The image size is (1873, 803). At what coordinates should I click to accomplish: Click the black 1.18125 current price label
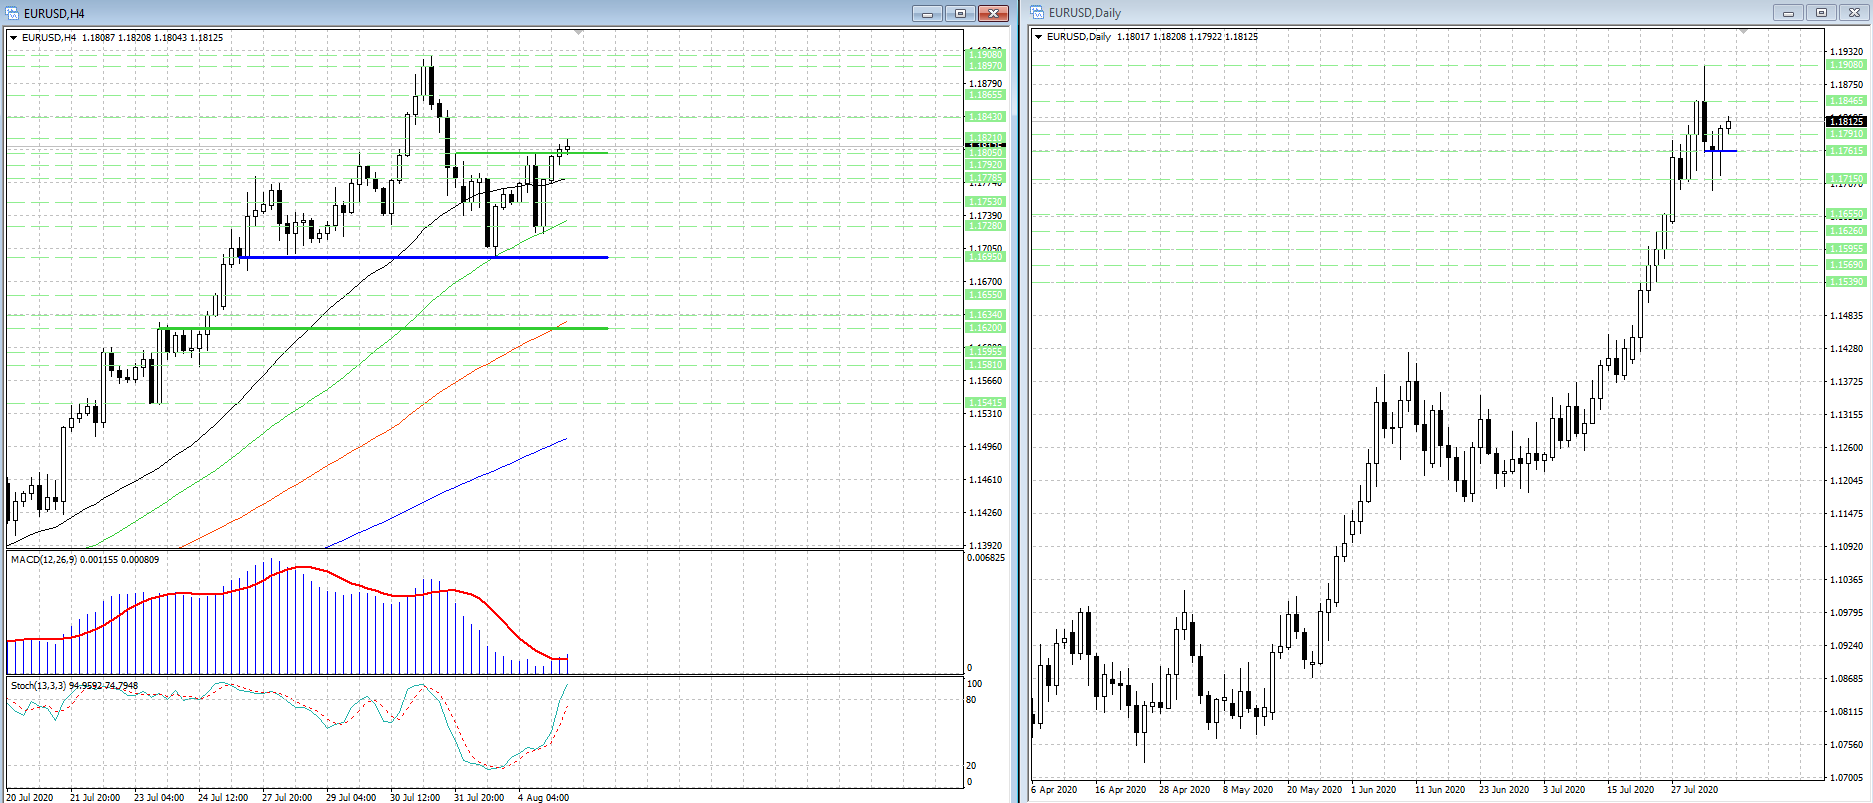(x=1846, y=121)
